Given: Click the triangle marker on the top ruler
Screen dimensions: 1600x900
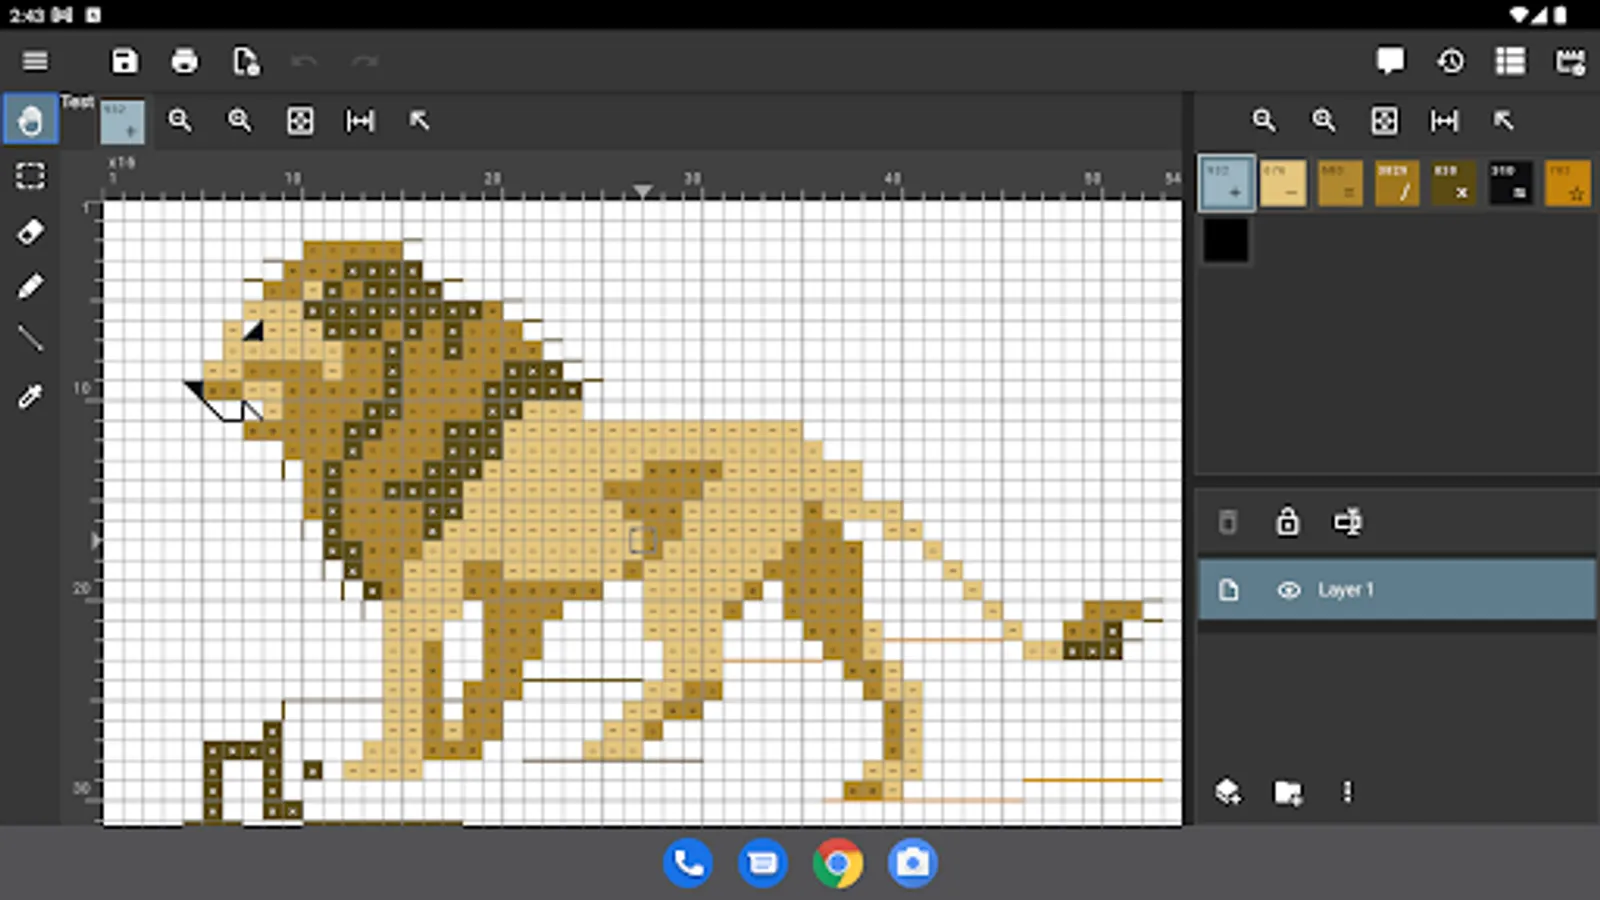Looking at the screenshot, I should 643,190.
